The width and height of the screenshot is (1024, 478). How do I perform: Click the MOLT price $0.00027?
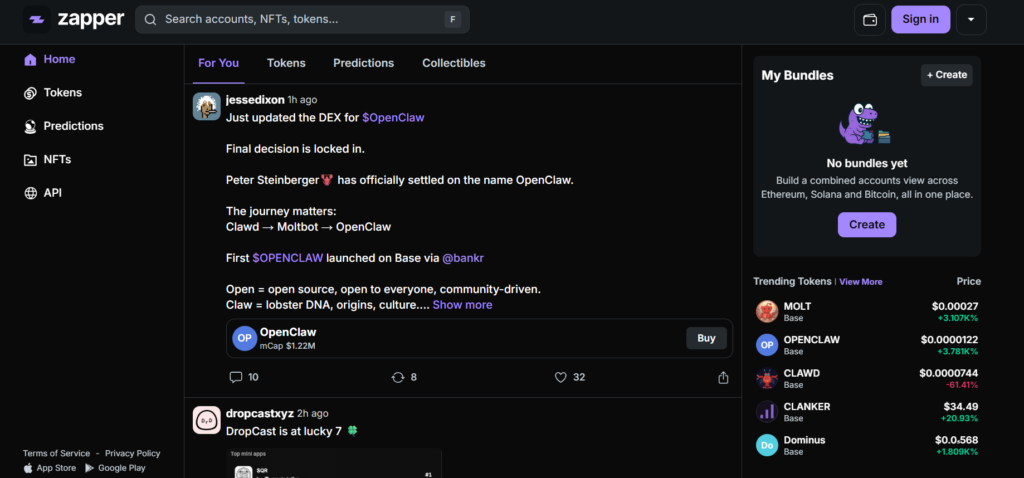(x=955, y=306)
